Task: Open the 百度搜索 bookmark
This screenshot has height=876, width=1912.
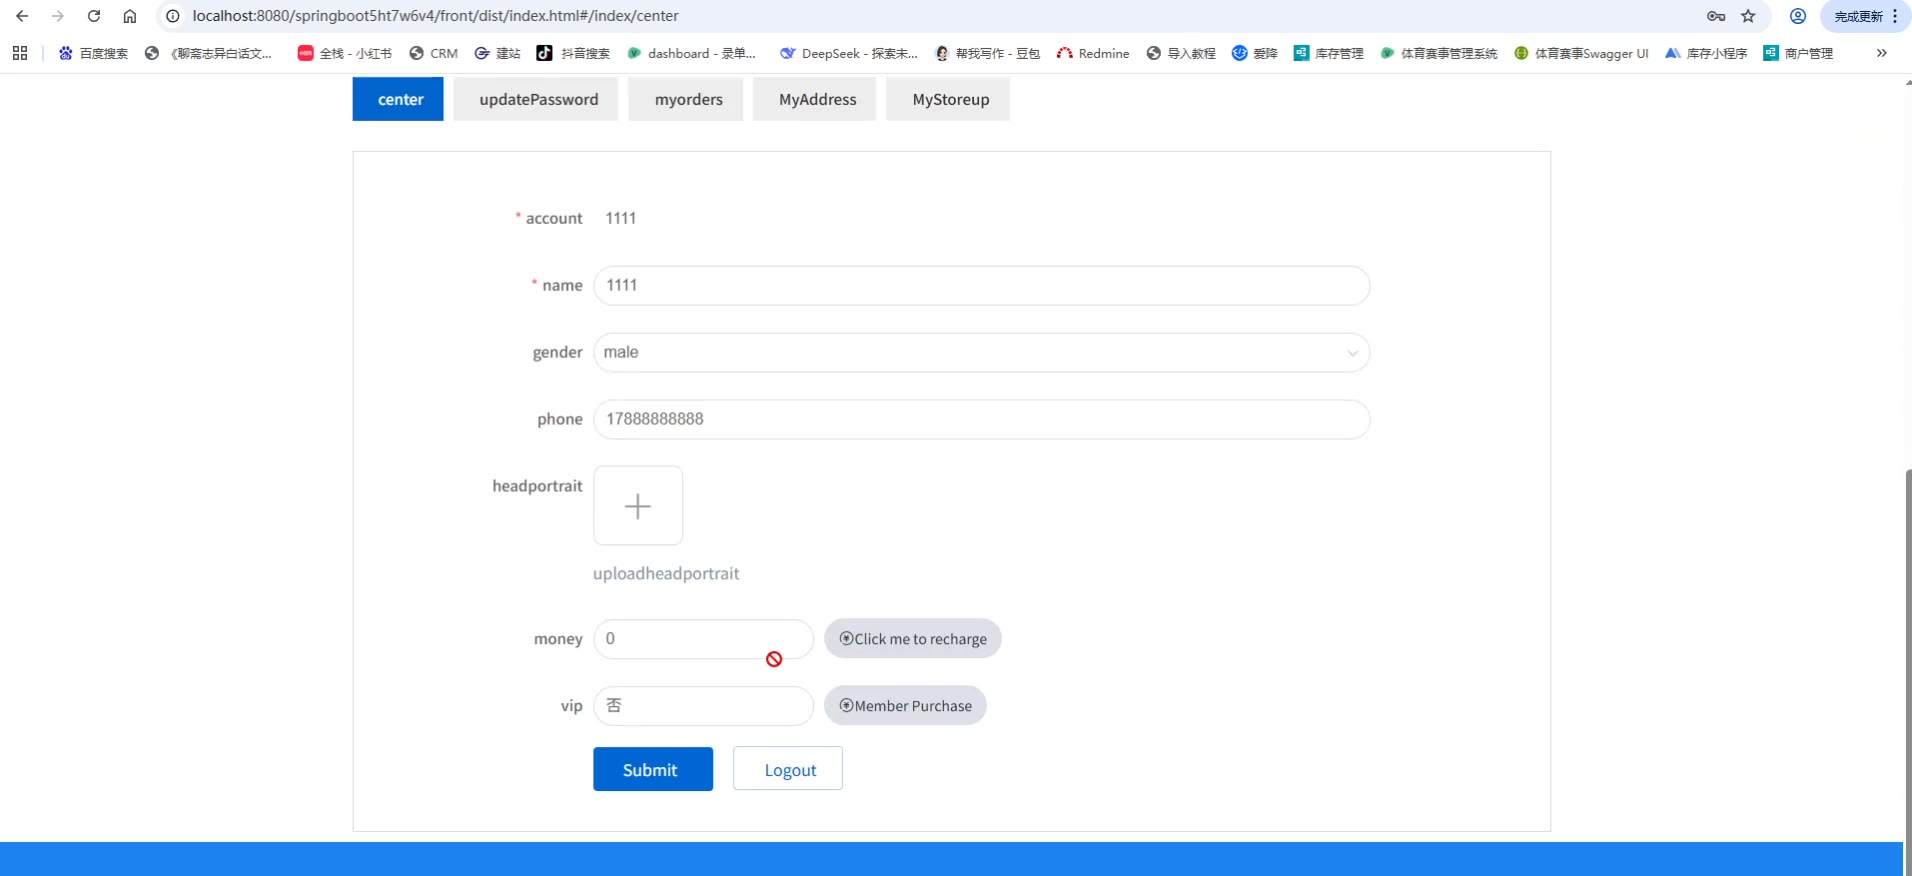Action: [x=93, y=53]
